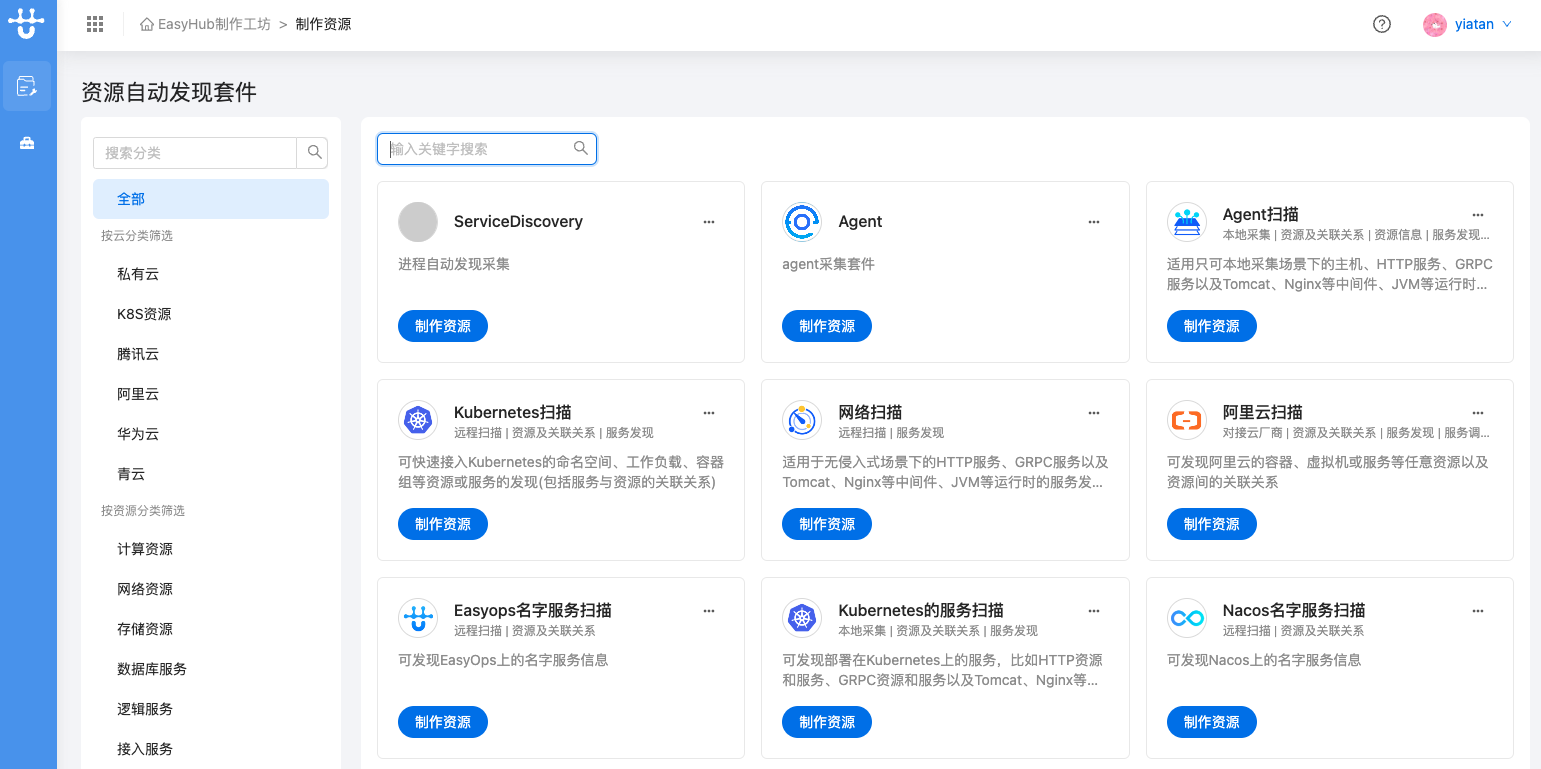
Task: Click the 制作资源 breadcrumb text
Action: (323, 24)
